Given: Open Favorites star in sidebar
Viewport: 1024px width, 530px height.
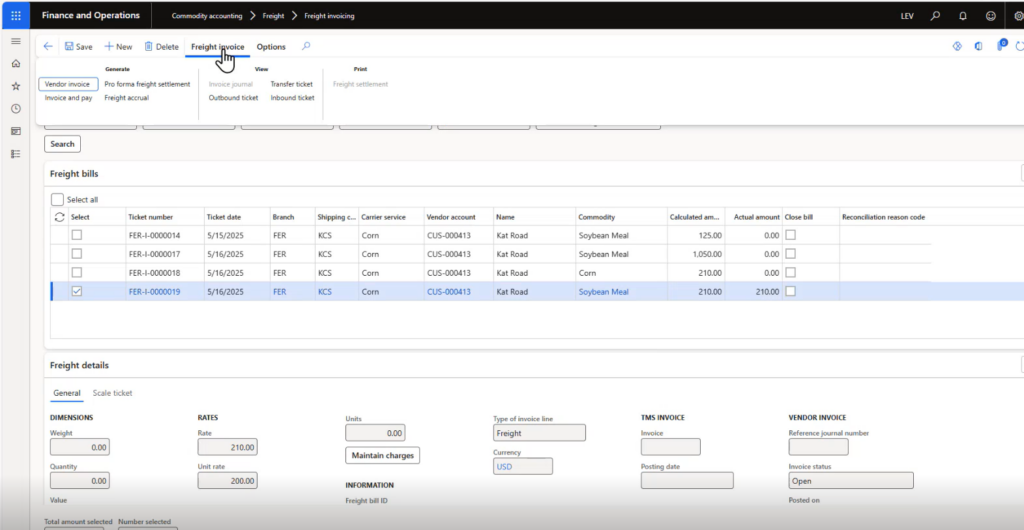Looking at the screenshot, I should pyautogui.click(x=16, y=86).
